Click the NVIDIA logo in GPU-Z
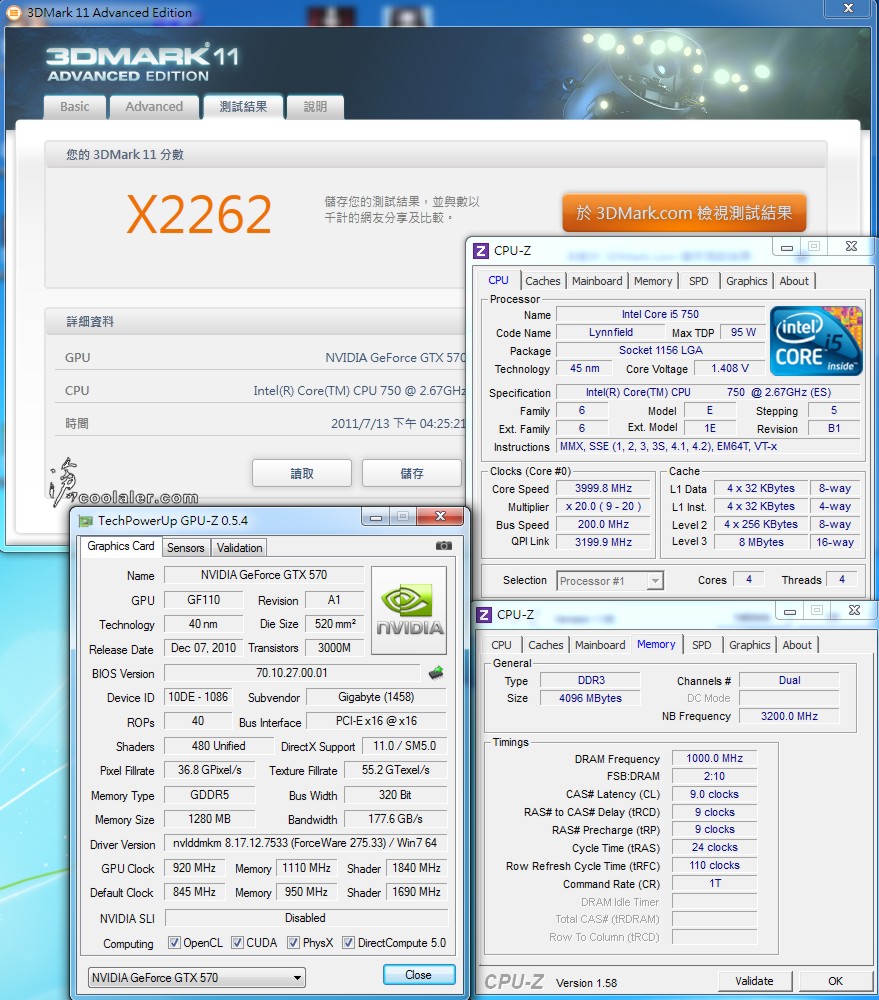The height and width of the screenshot is (1000, 879). (x=409, y=611)
